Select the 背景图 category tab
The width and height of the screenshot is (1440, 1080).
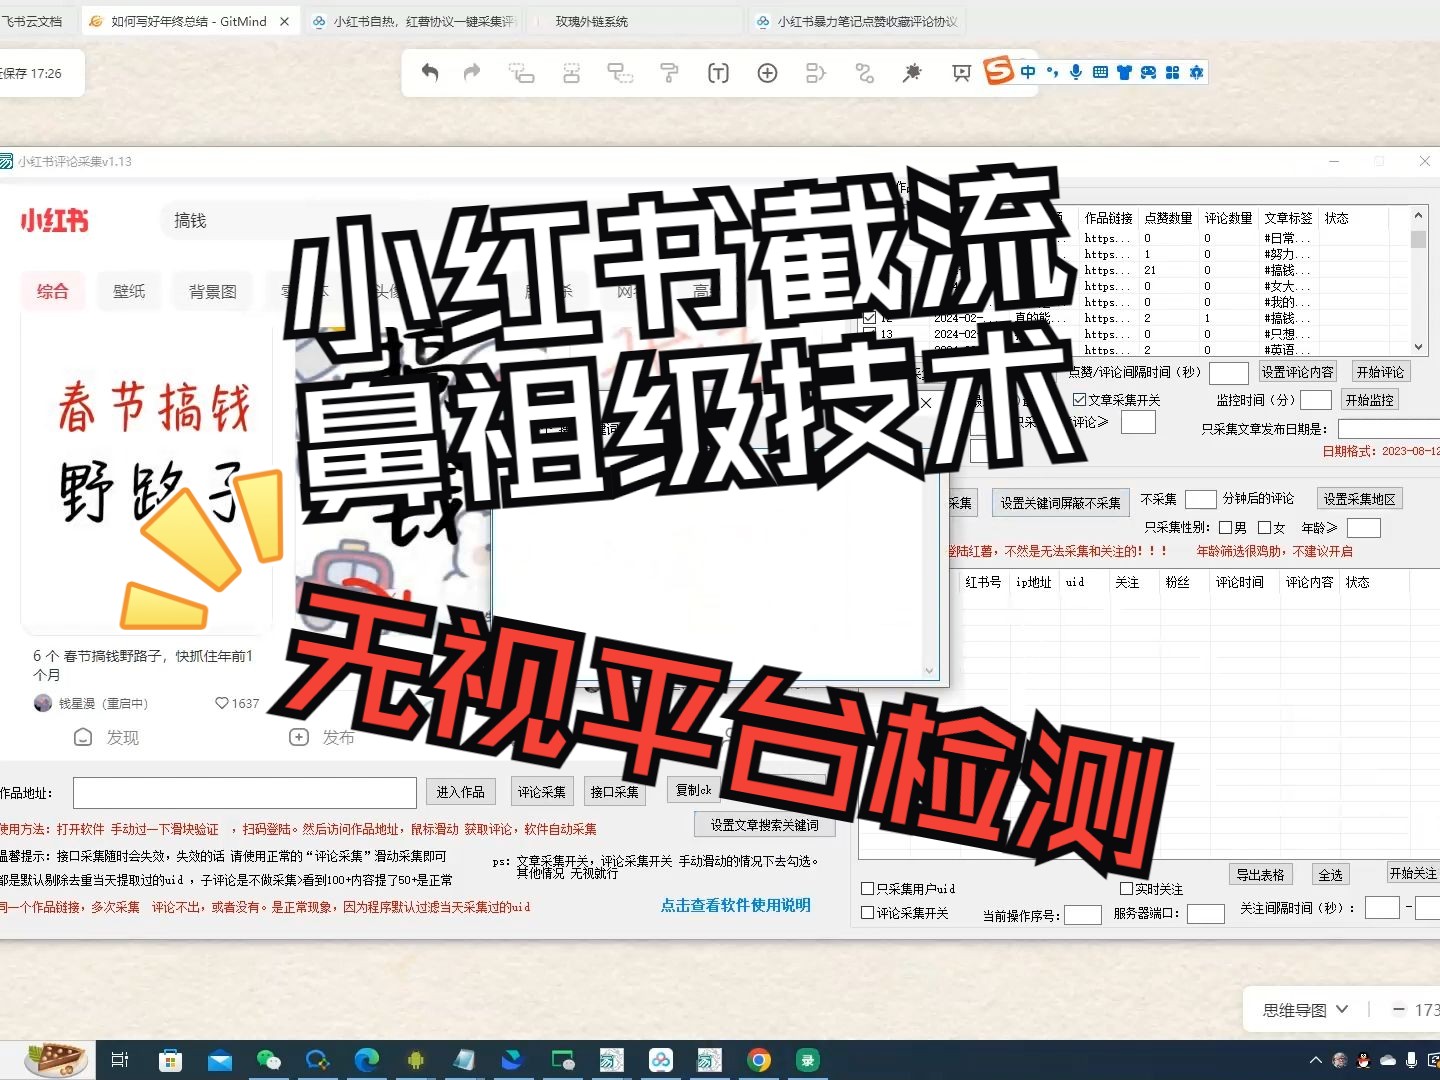tap(213, 291)
